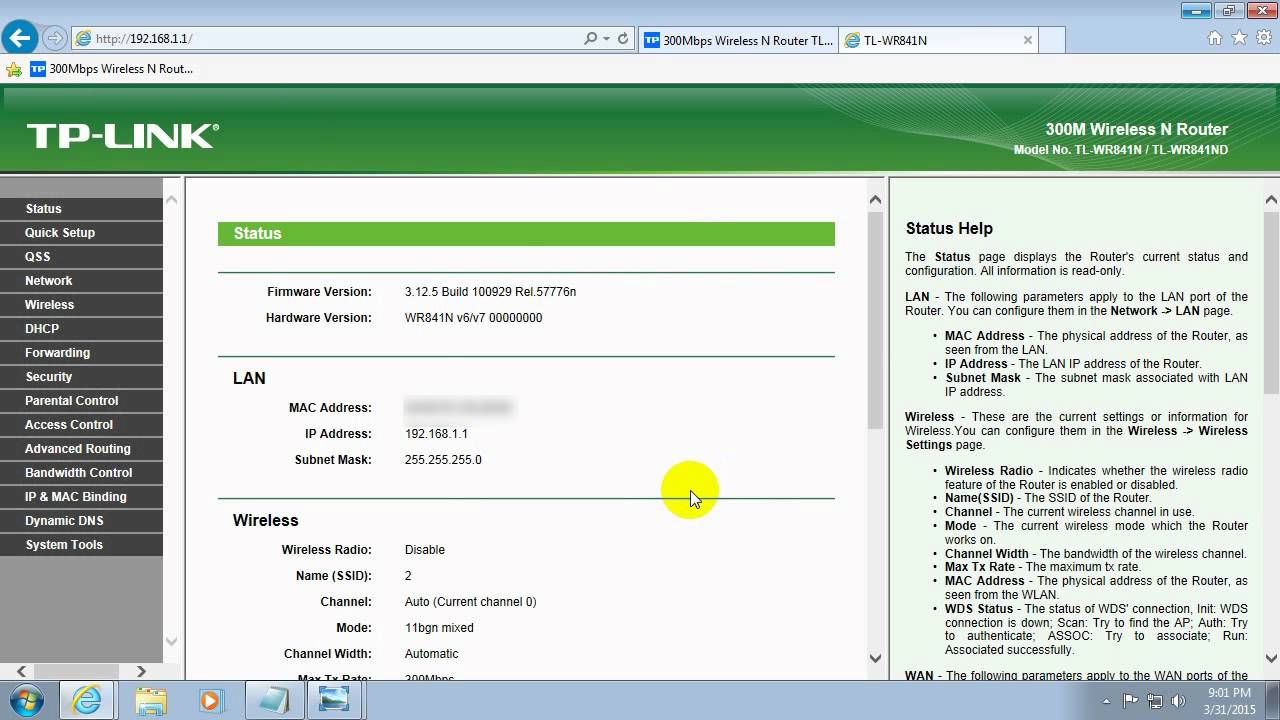Click the notepad-style taskbar icon
Image resolution: width=1280 pixels, height=720 pixels.
(272, 699)
